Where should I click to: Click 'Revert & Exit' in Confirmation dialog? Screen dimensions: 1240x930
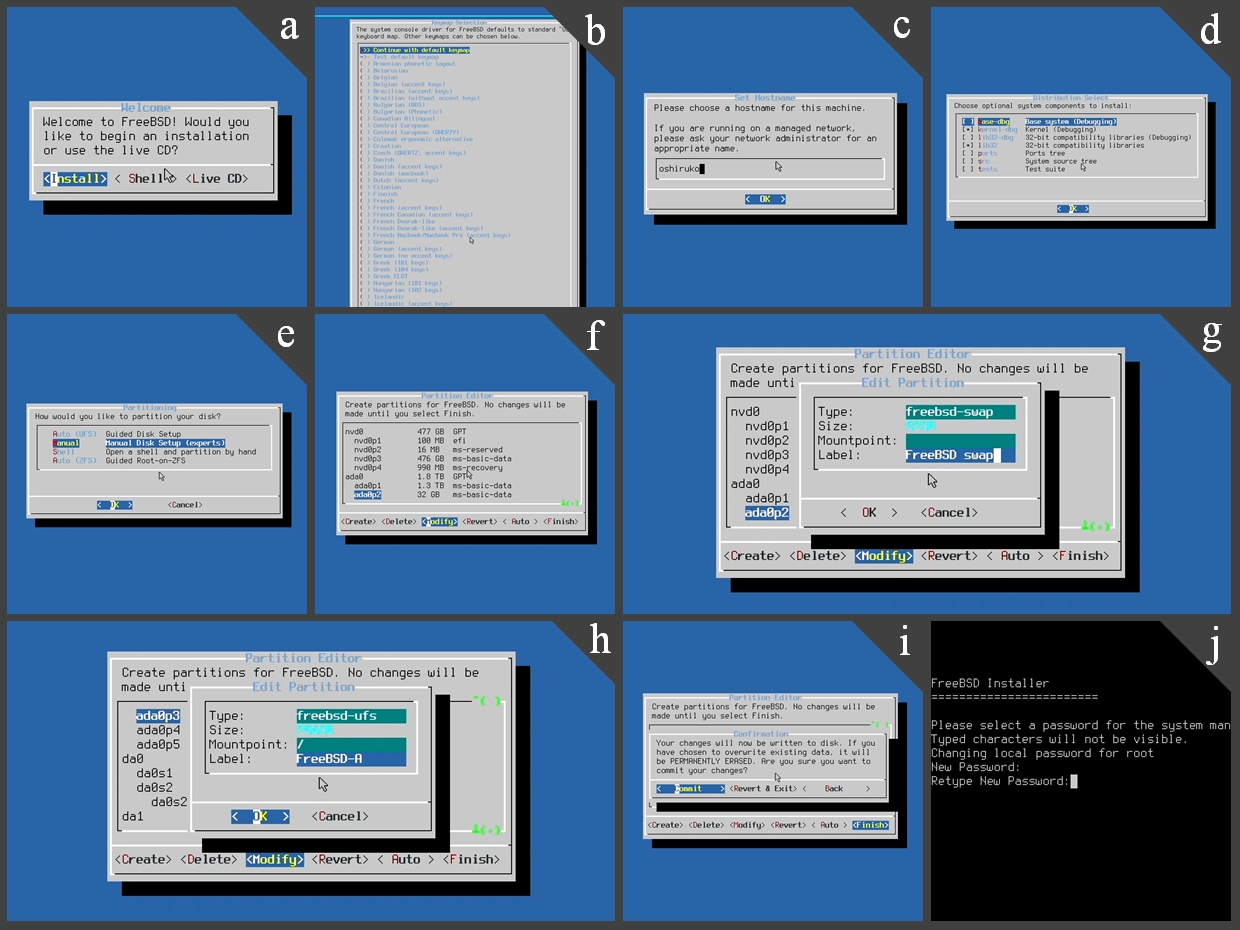pos(764,789)
